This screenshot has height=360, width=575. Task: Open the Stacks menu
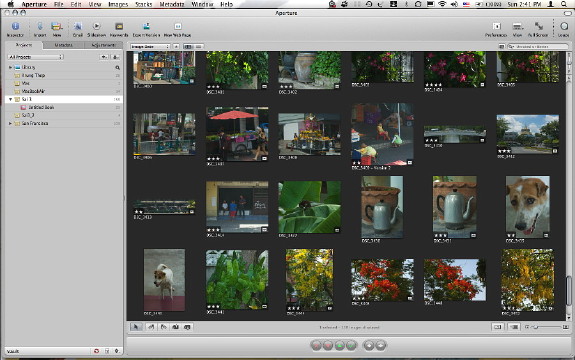[143, 4]
